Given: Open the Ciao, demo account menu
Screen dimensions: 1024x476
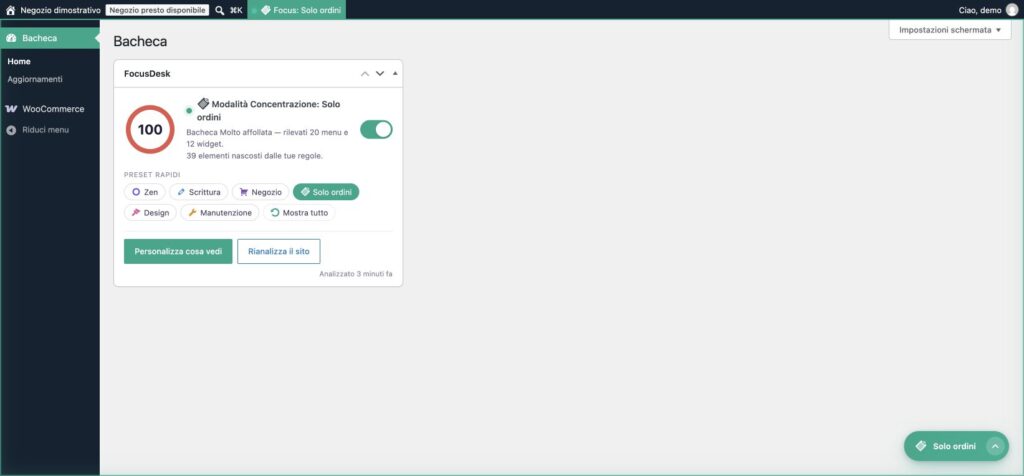Looking at the screenshot, I should pyautogui.click(x=987, y=10).
